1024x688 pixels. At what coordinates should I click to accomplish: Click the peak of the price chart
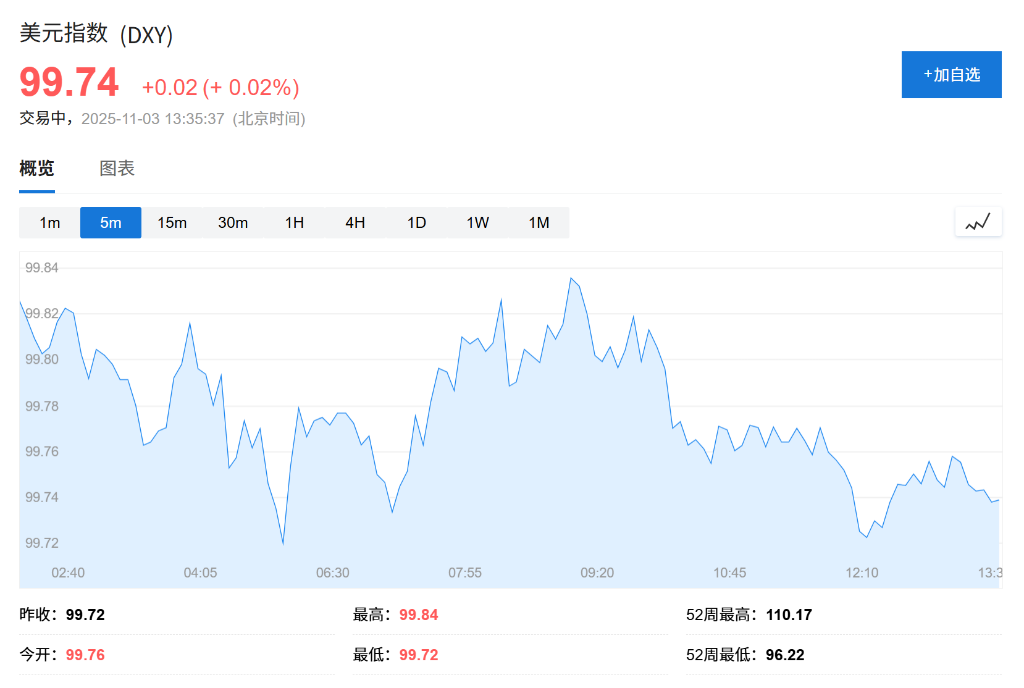pyautogui.click(x=573, y=278)
